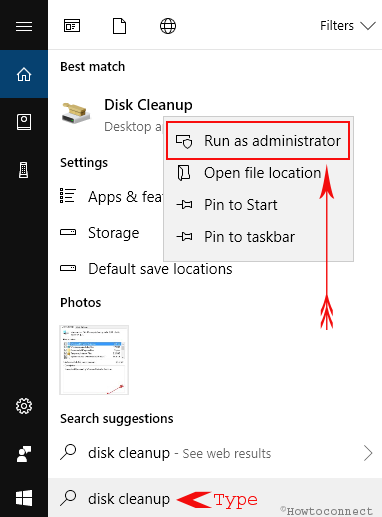382x517 pixels.
Task: Click the pin icon beside Pin to Start
Action: coord(184,204)
